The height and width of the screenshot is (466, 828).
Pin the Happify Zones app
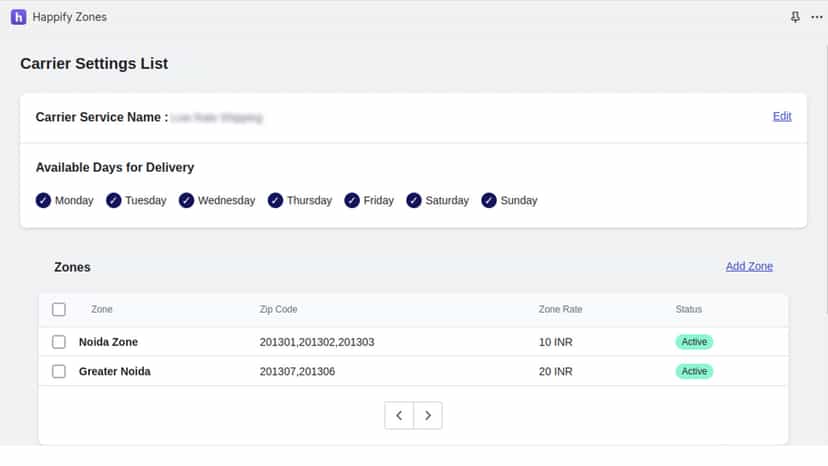(x=795, y=17)
